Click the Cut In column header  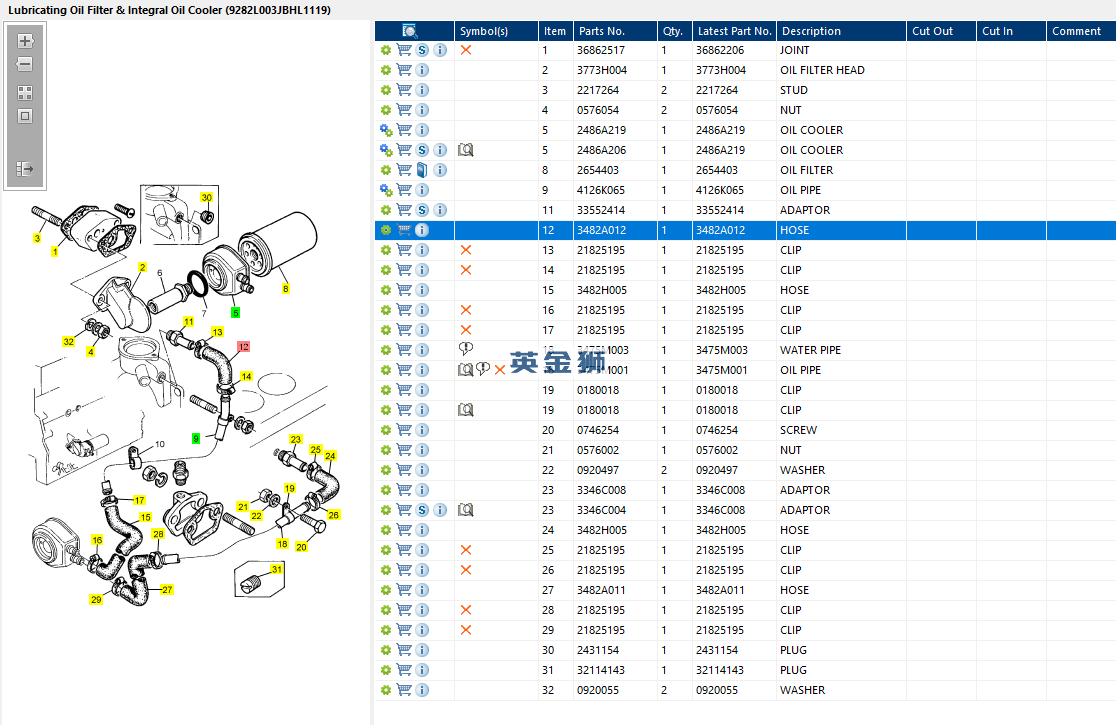pos(1011,31)
